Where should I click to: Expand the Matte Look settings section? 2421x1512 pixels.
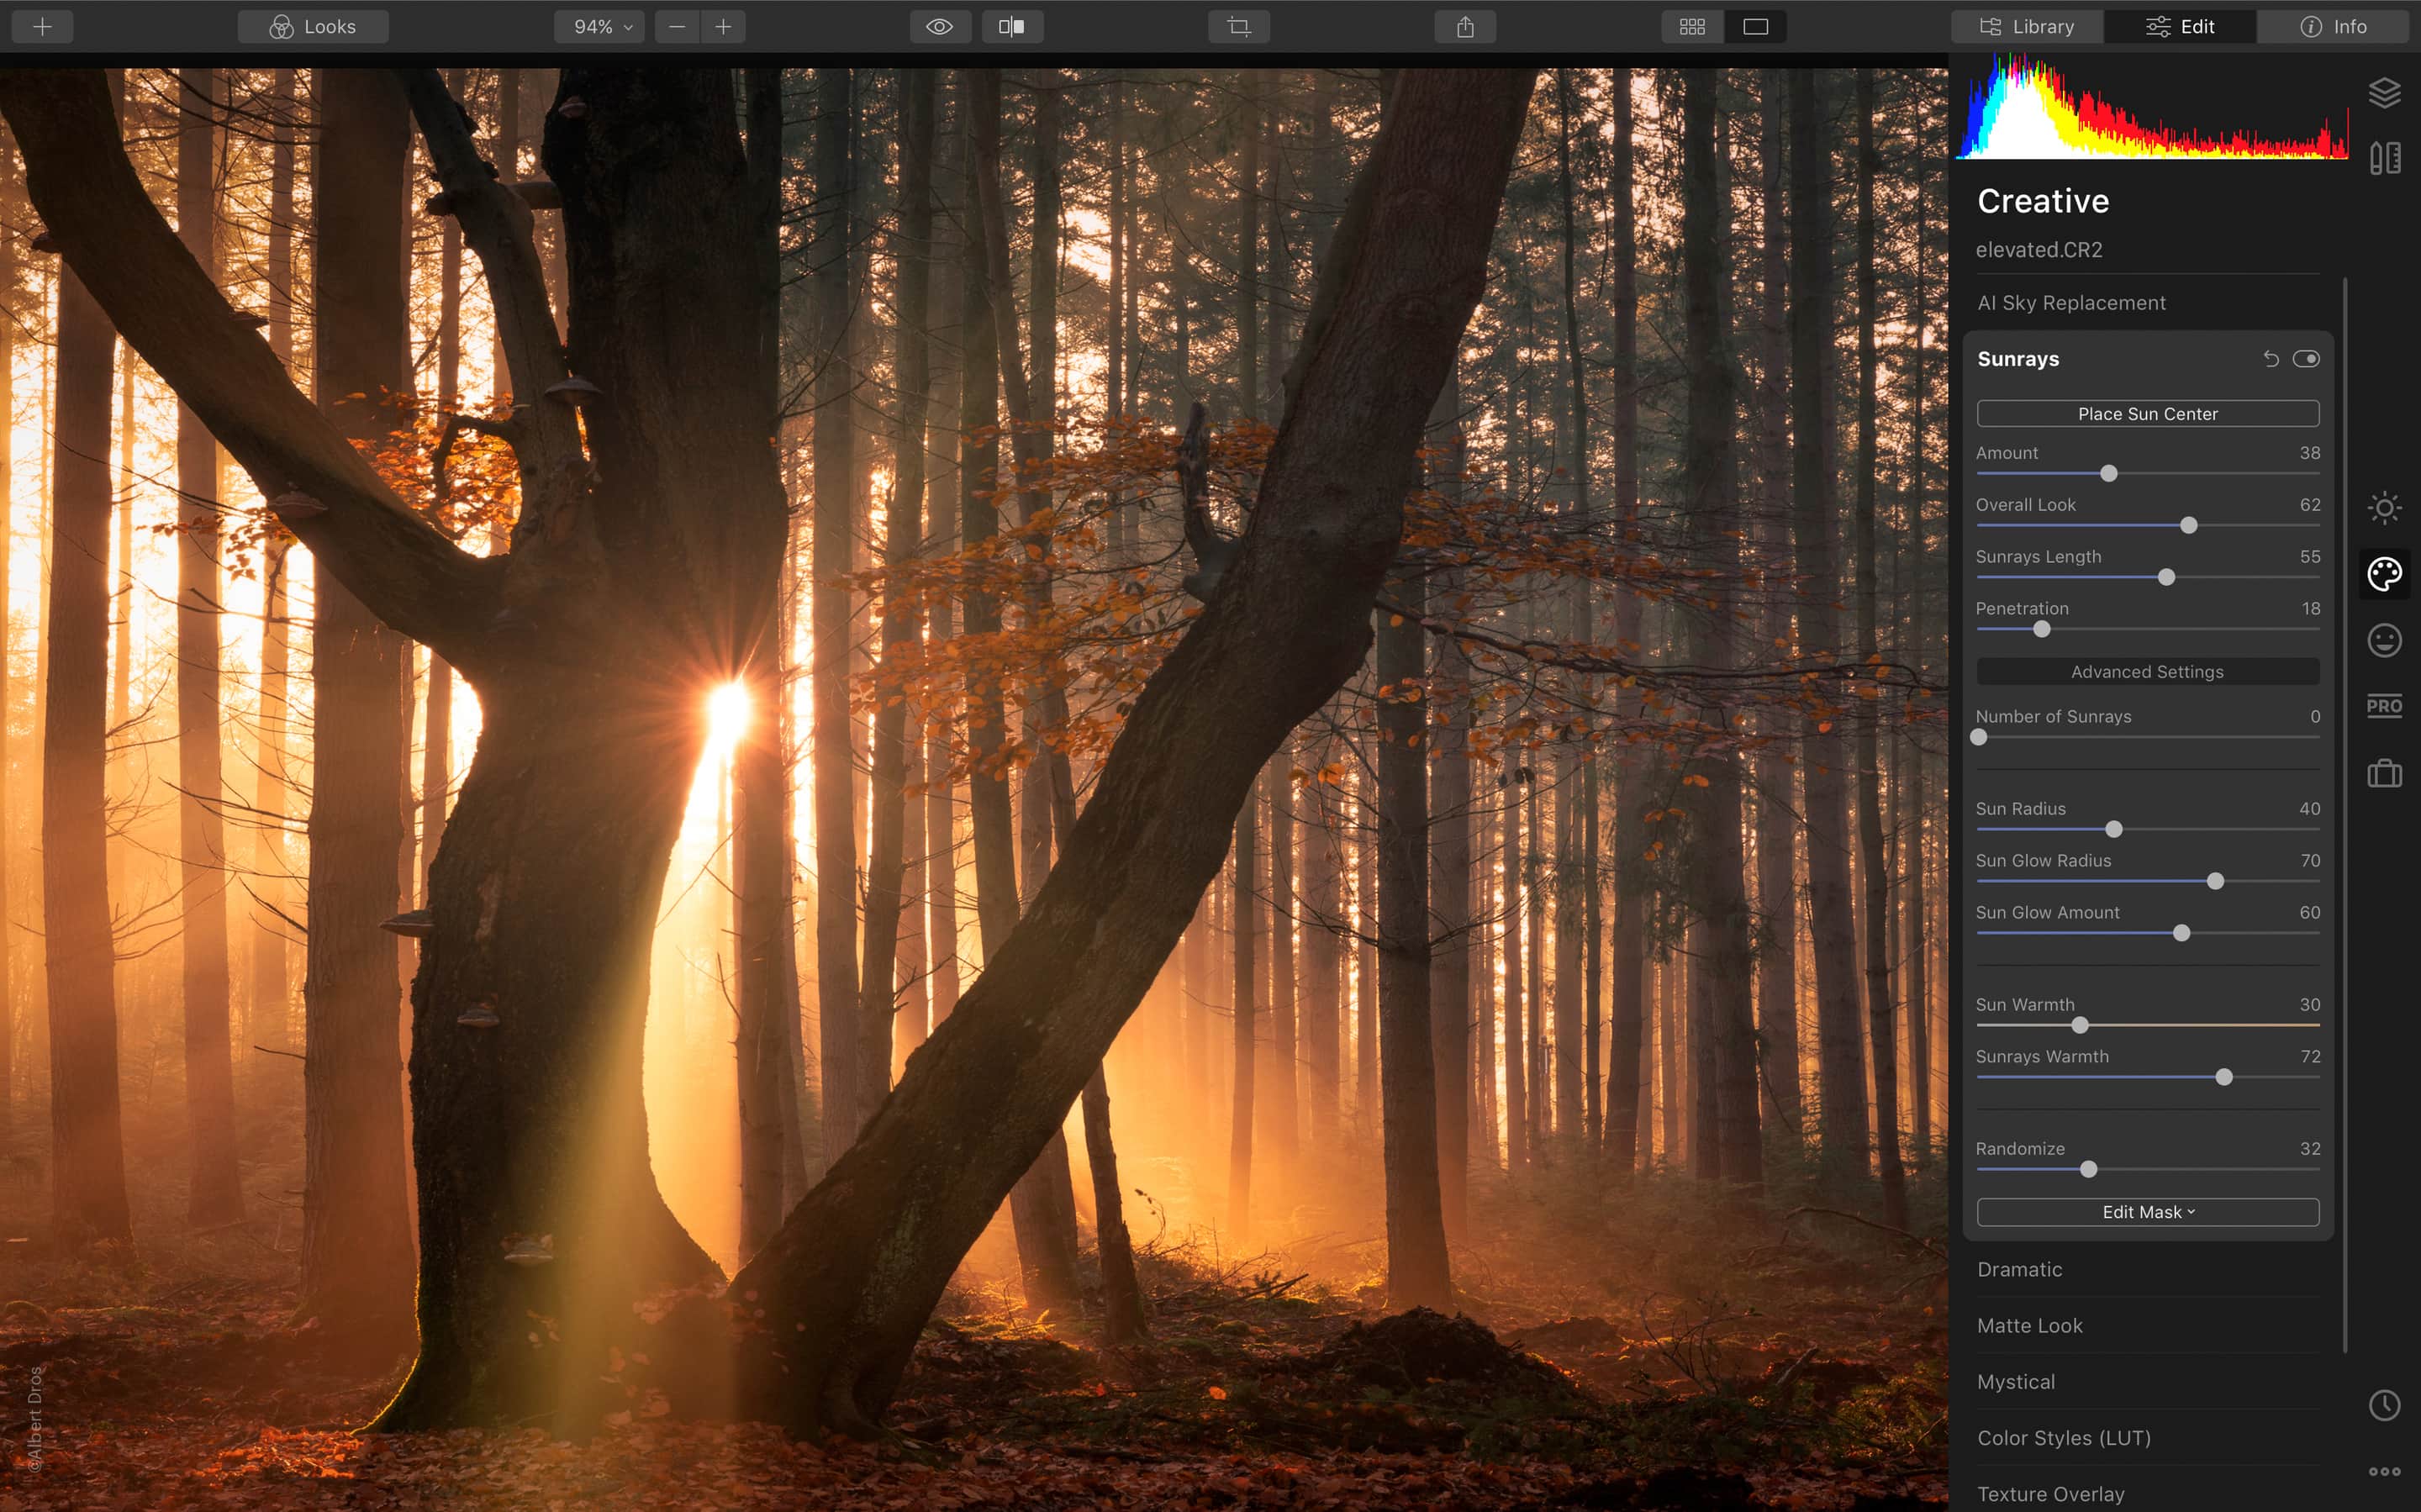point(2031,1325)
